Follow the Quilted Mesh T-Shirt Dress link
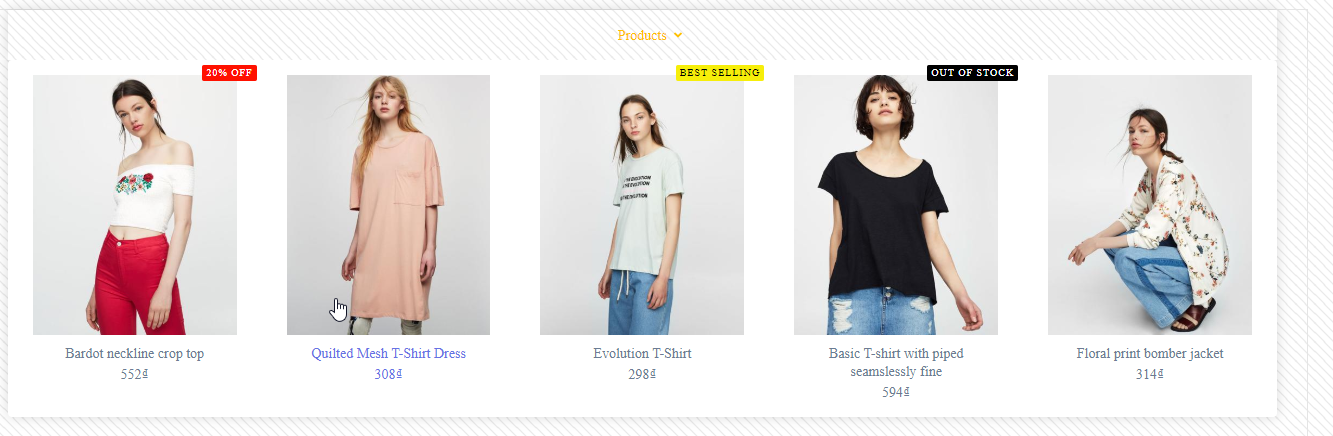The height and width of the screenshot is (436, 1333). pyautogui.click(x=388, y=354)
